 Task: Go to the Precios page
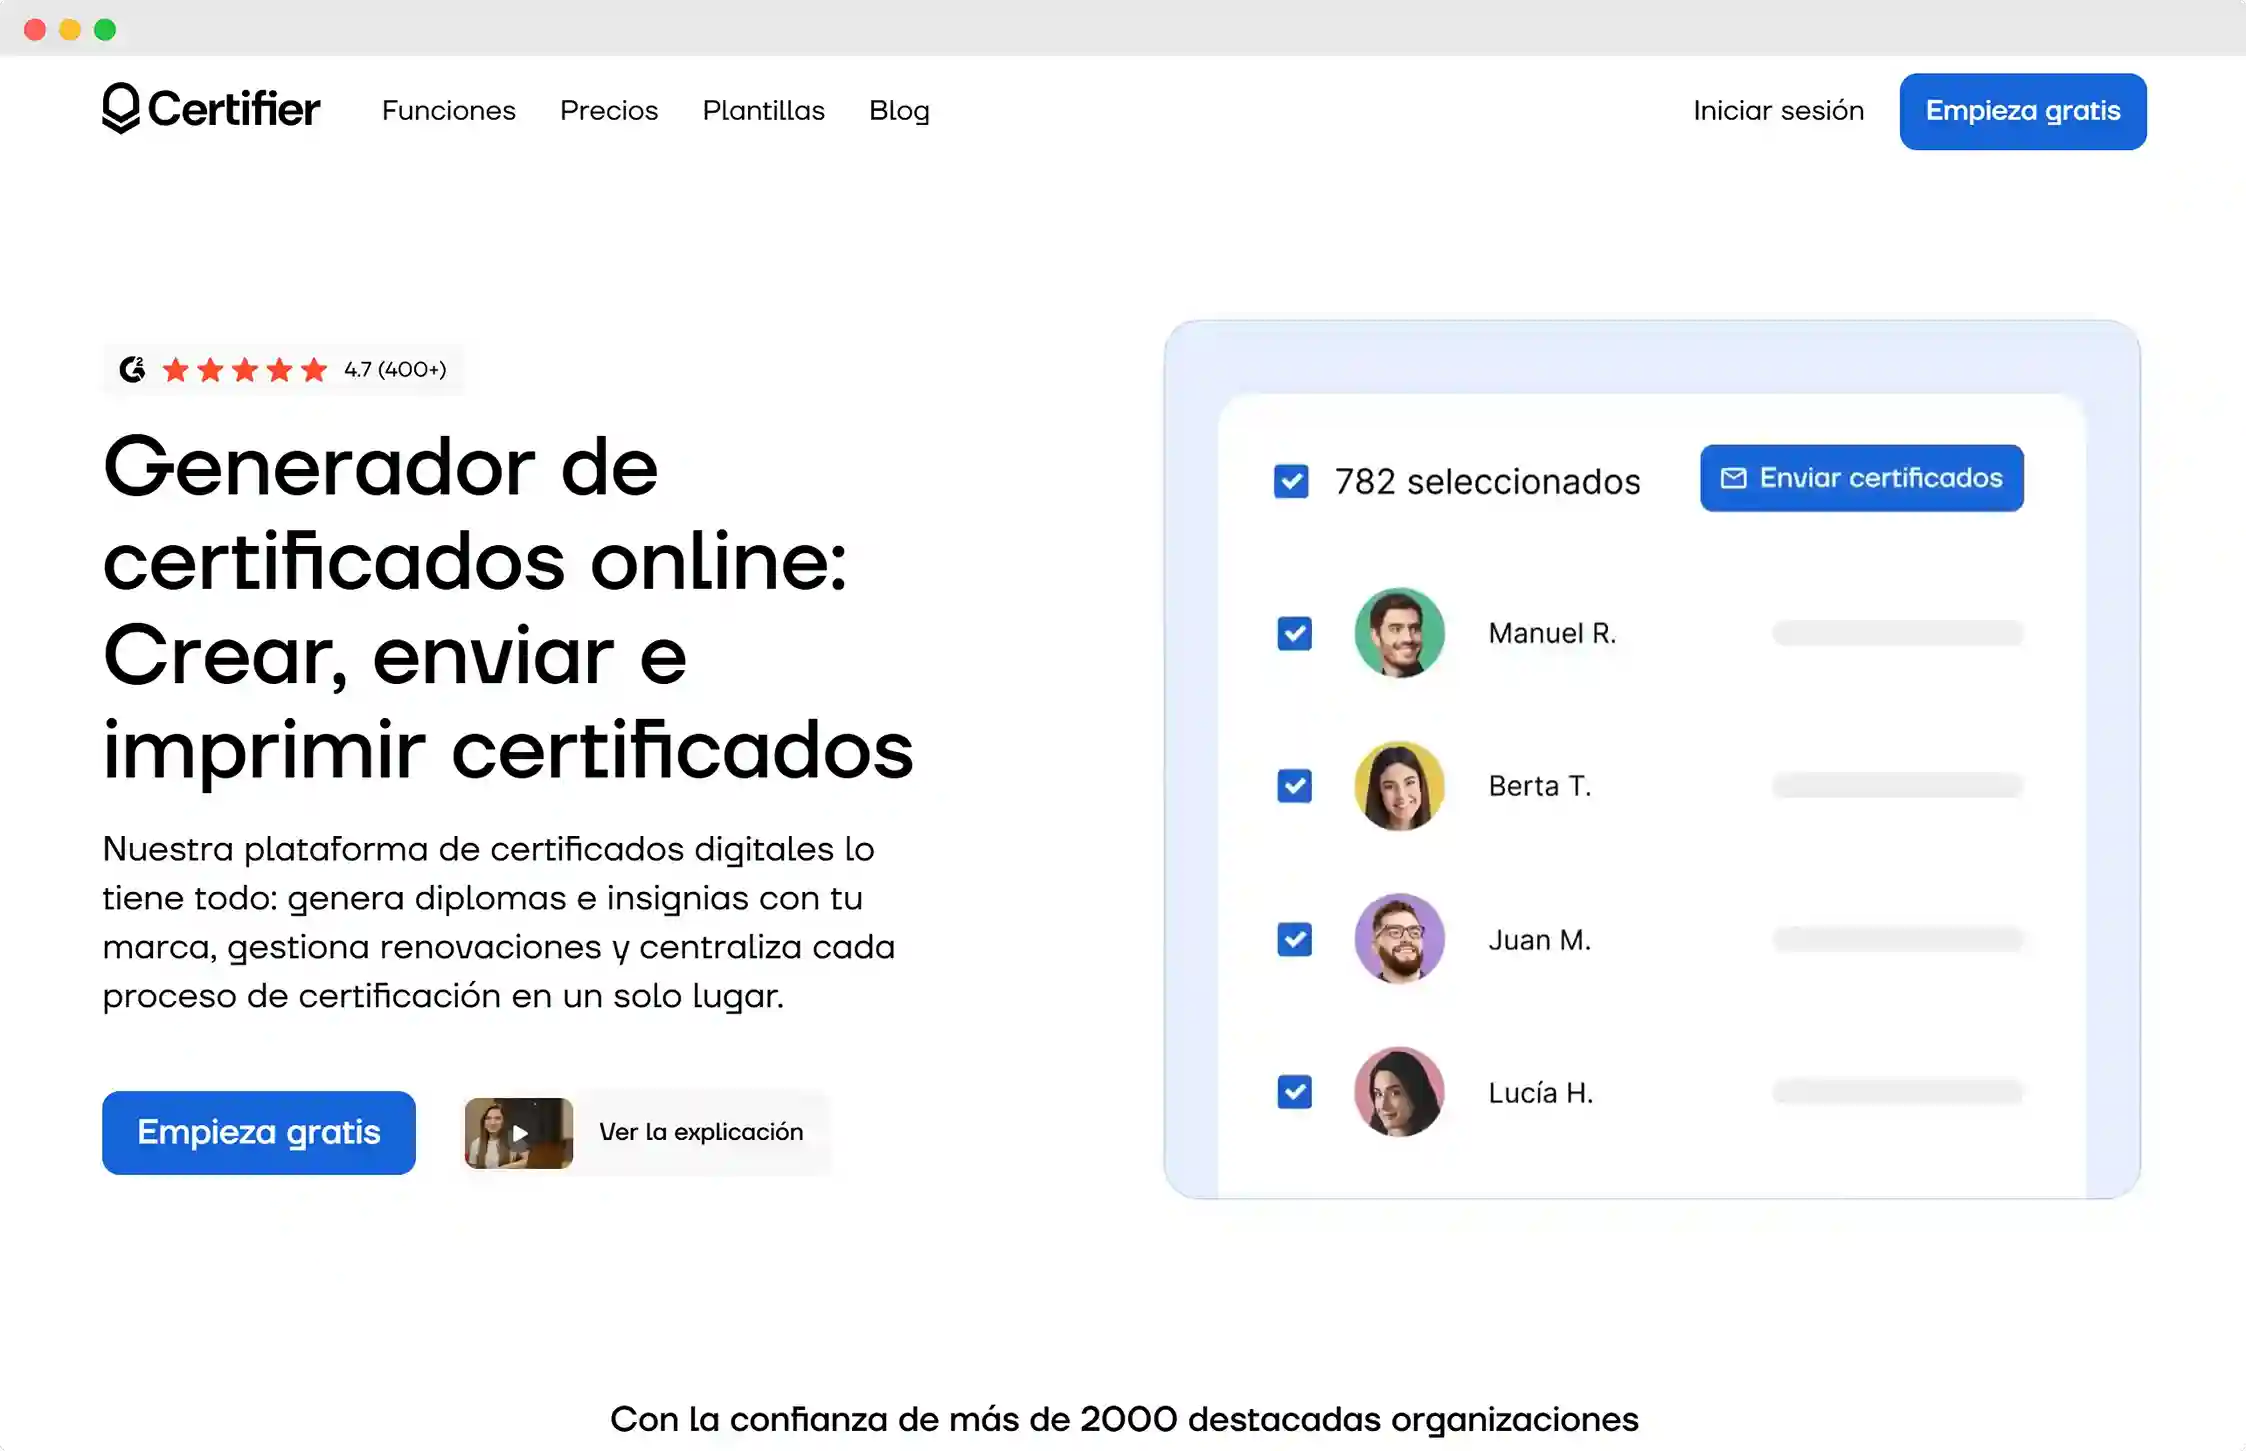click(608, 111)
